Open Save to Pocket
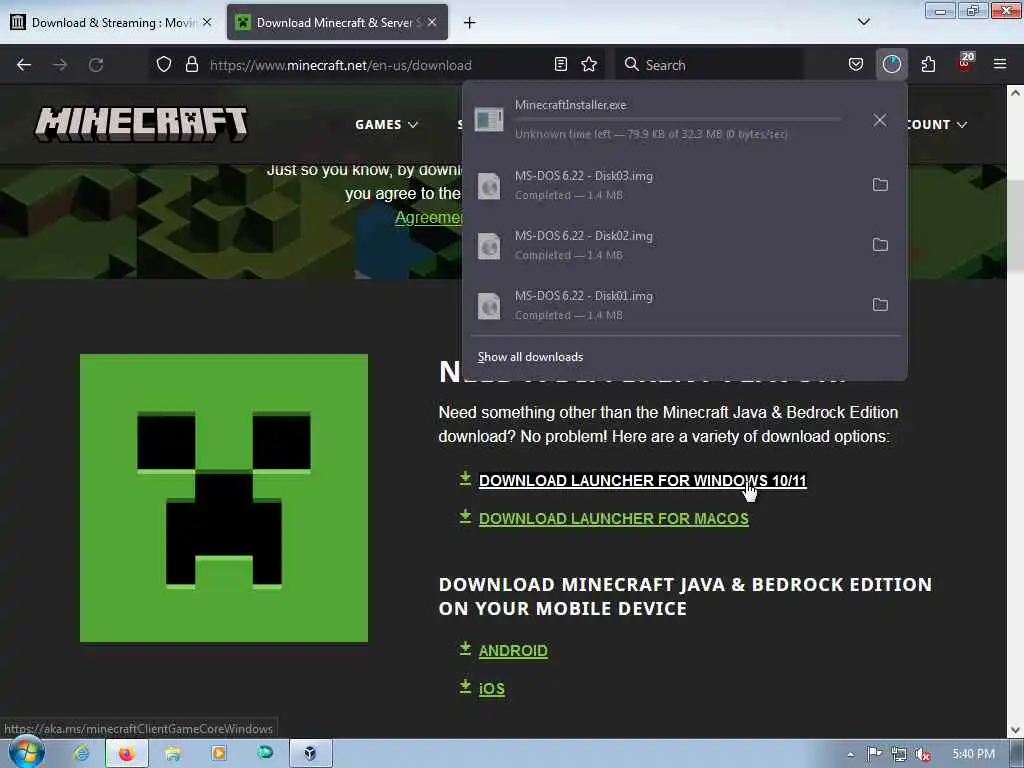Screen dimensions: 1024x768 [x=856, y=65]
